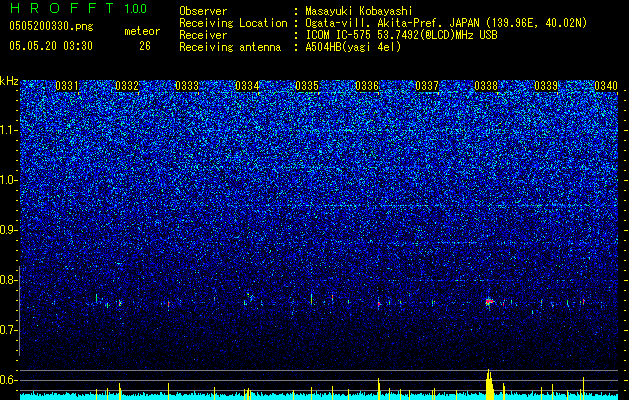Click the 0.6 kHz axis label

click(x=8, y=380)
